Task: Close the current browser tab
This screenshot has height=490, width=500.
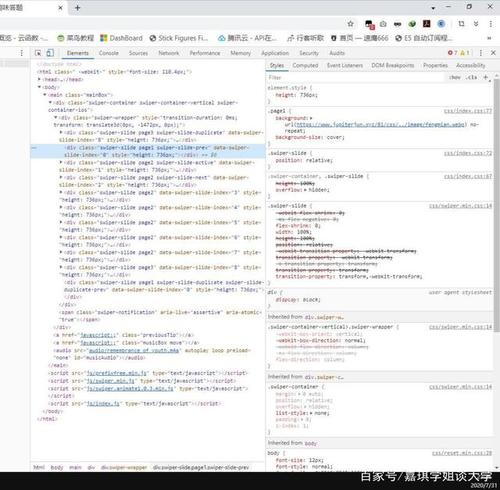Action: 60,8
